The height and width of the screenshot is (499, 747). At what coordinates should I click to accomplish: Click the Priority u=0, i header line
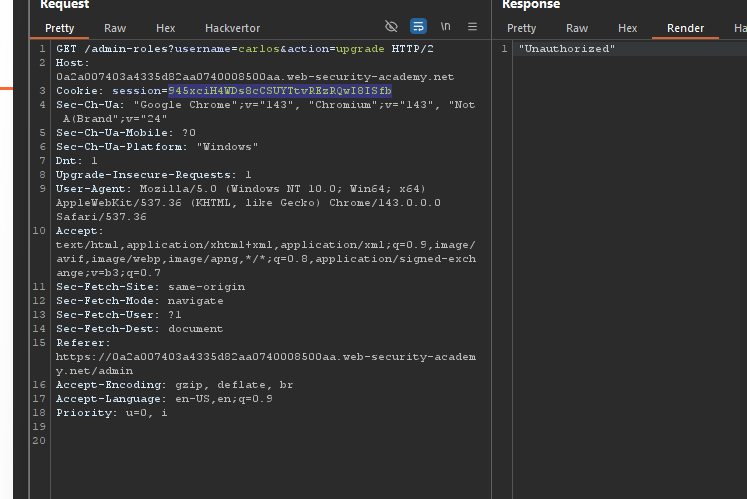coord(111,413)
